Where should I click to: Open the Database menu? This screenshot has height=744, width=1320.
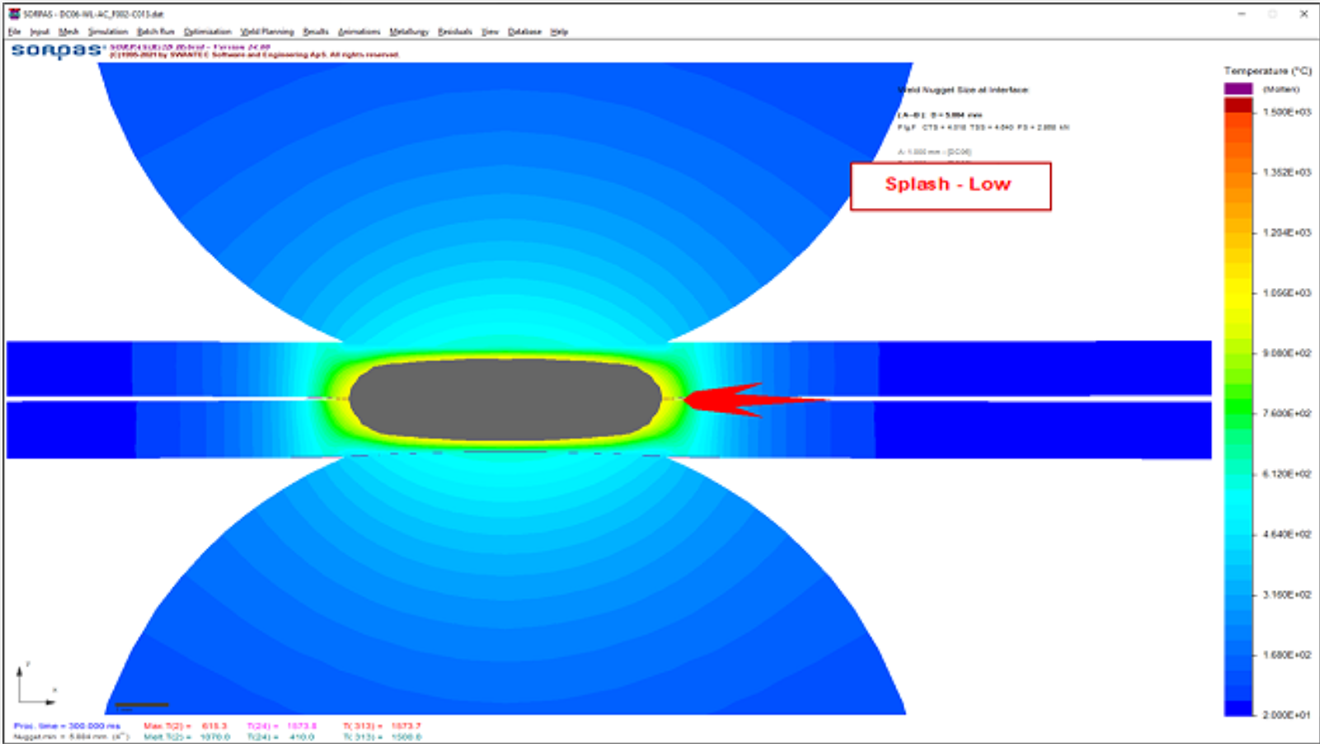524,32
